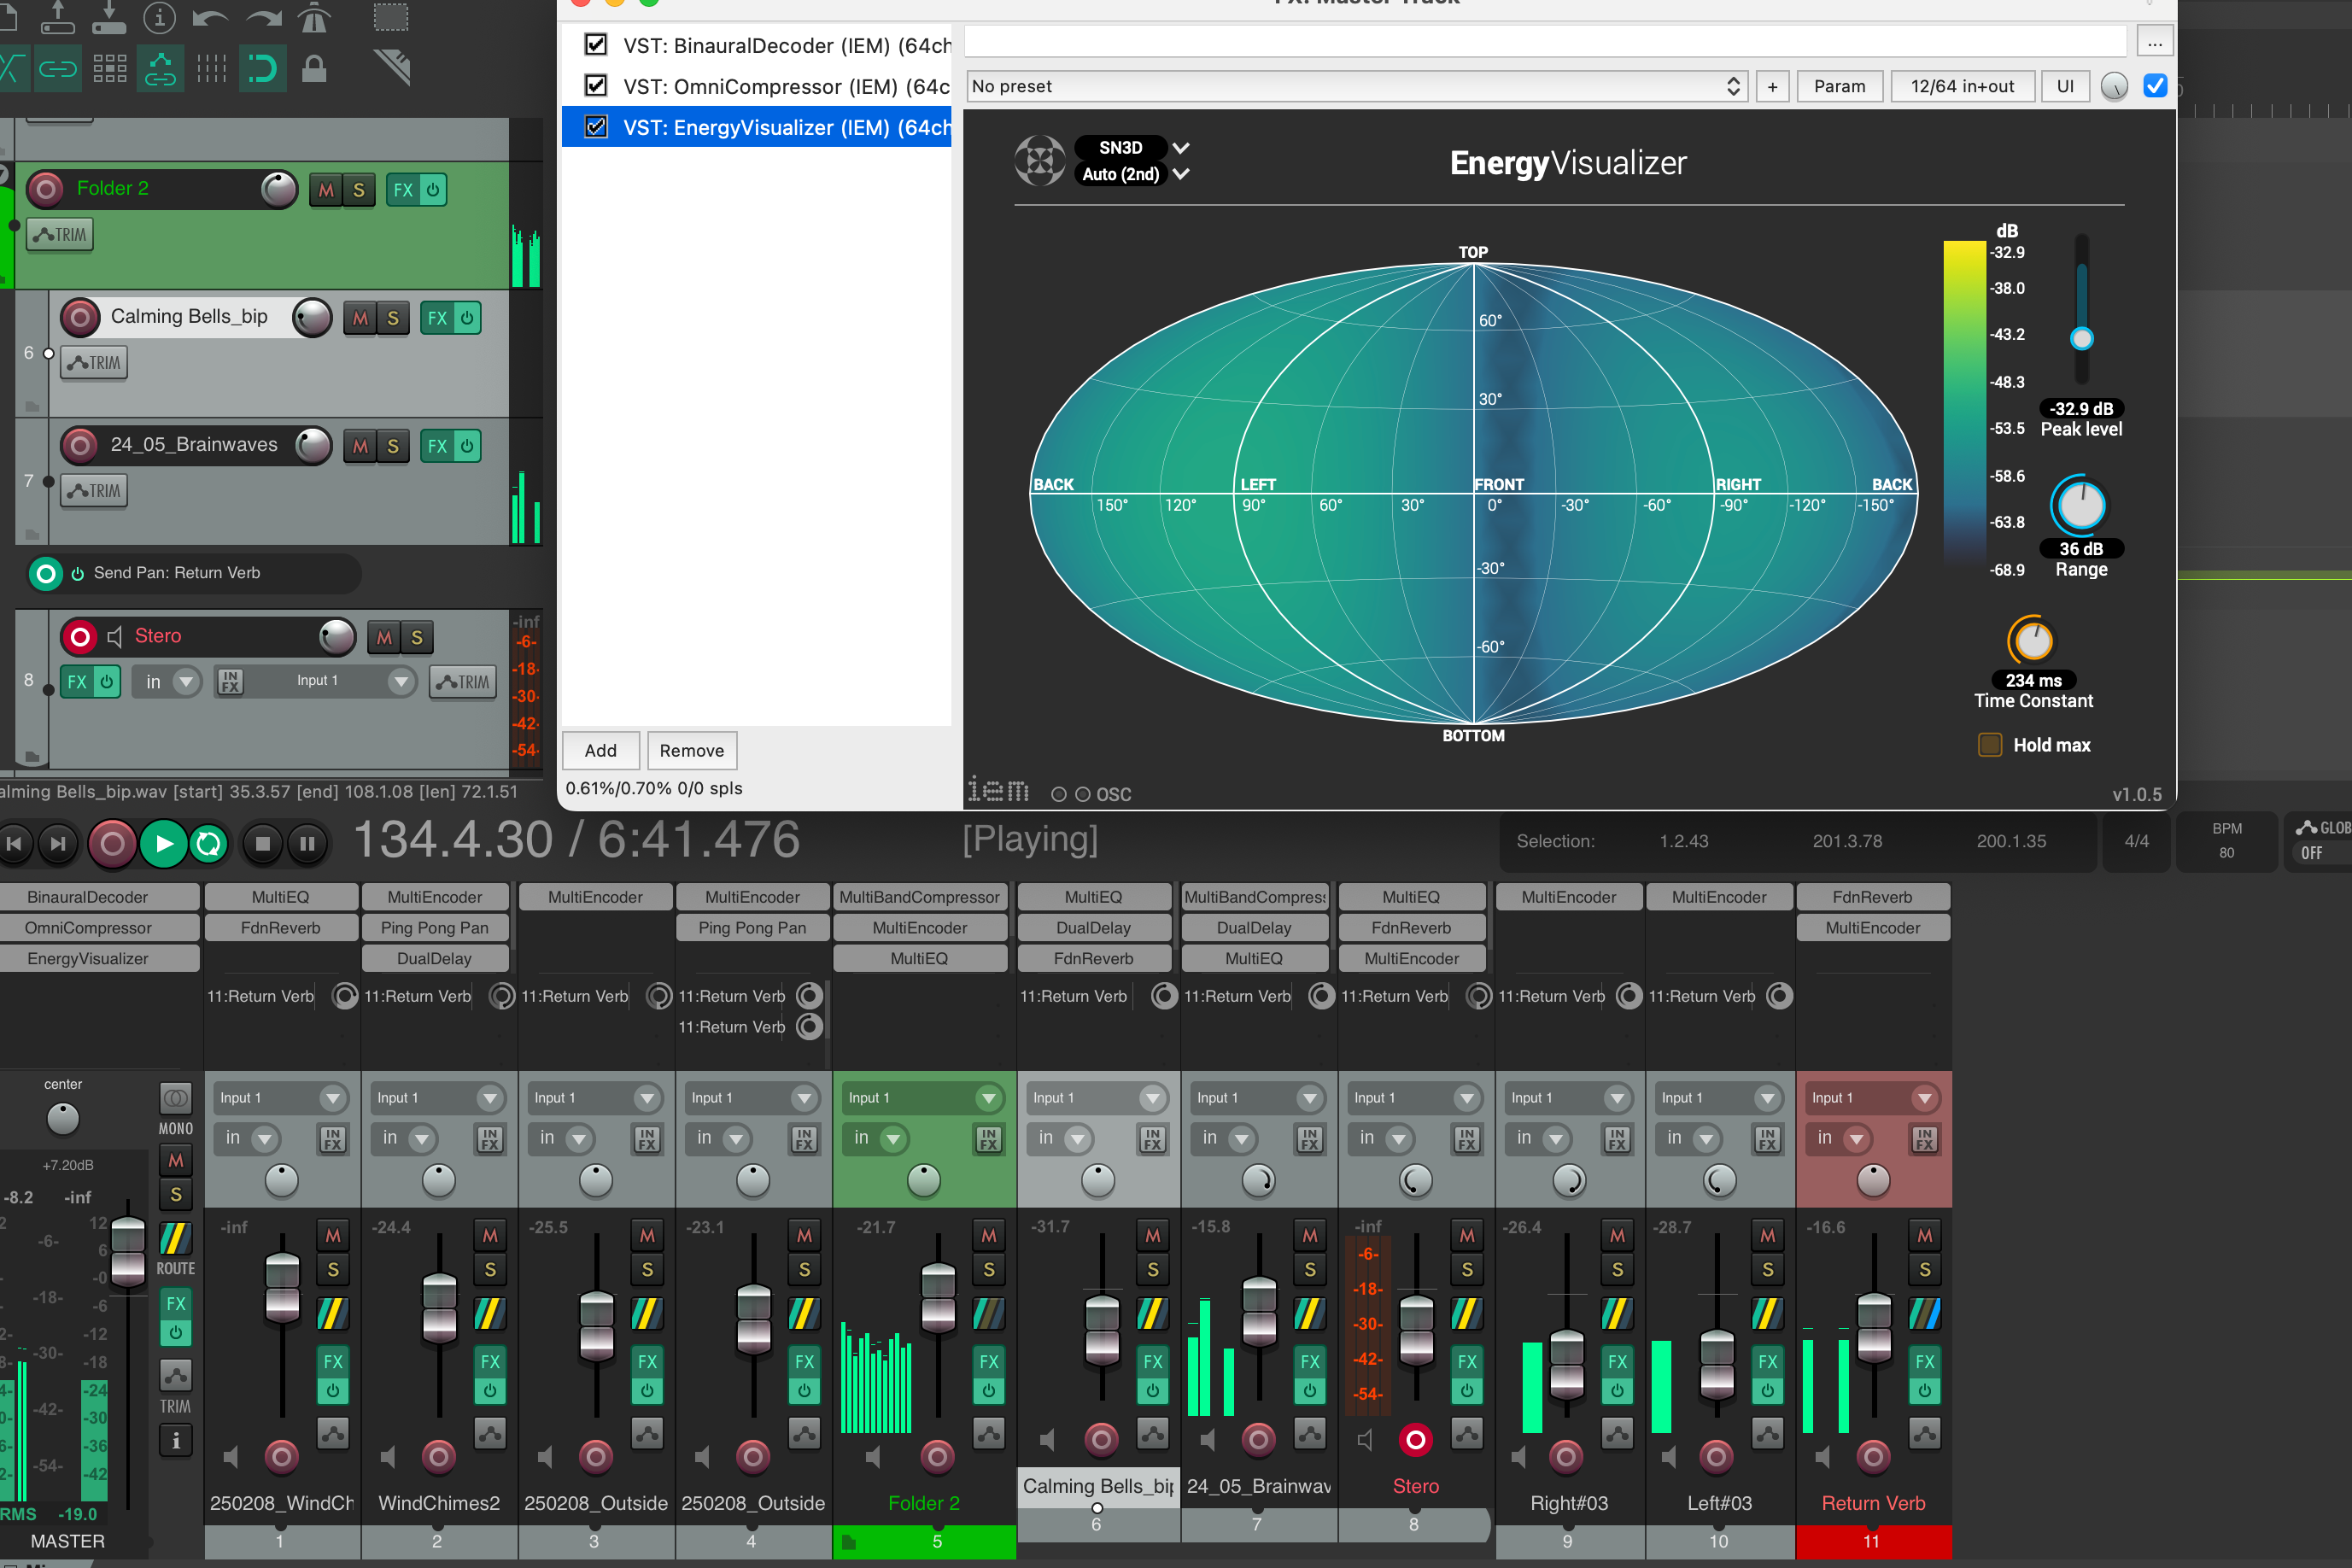Toggle input monitoring speaker on Stero track

click(114, 636)
